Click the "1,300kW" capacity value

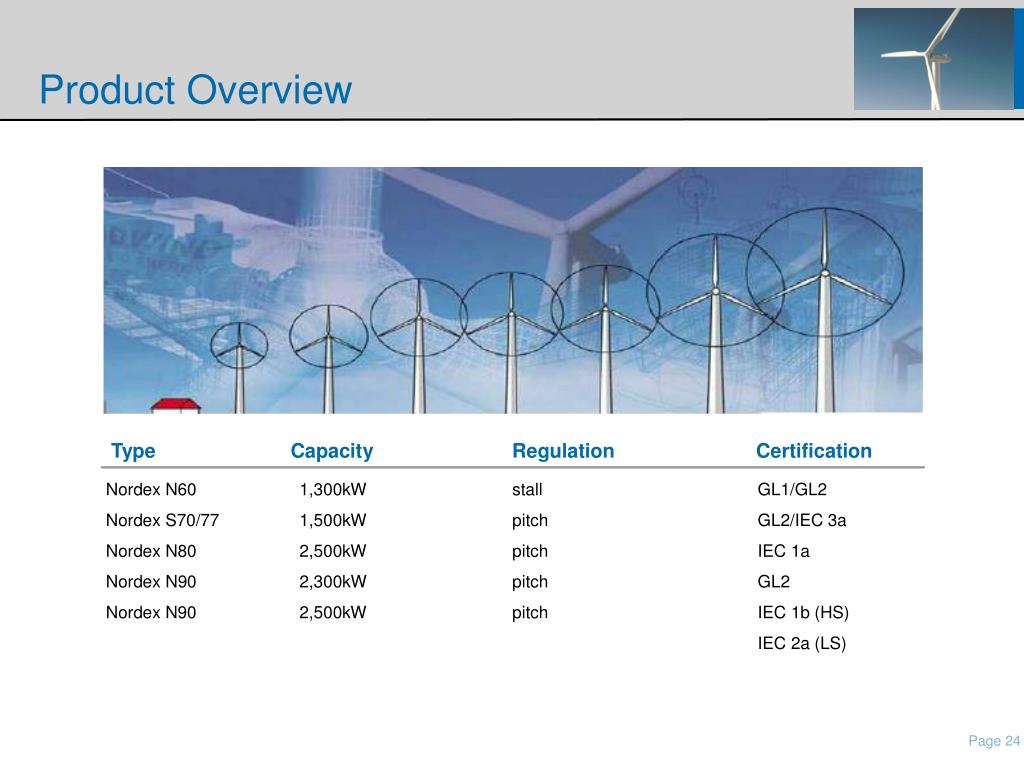pyautogui.click(x=332, y=489)
